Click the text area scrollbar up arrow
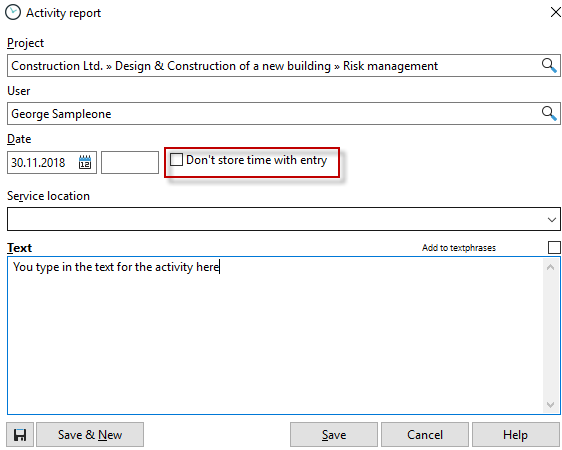 (x=551, y=267)
